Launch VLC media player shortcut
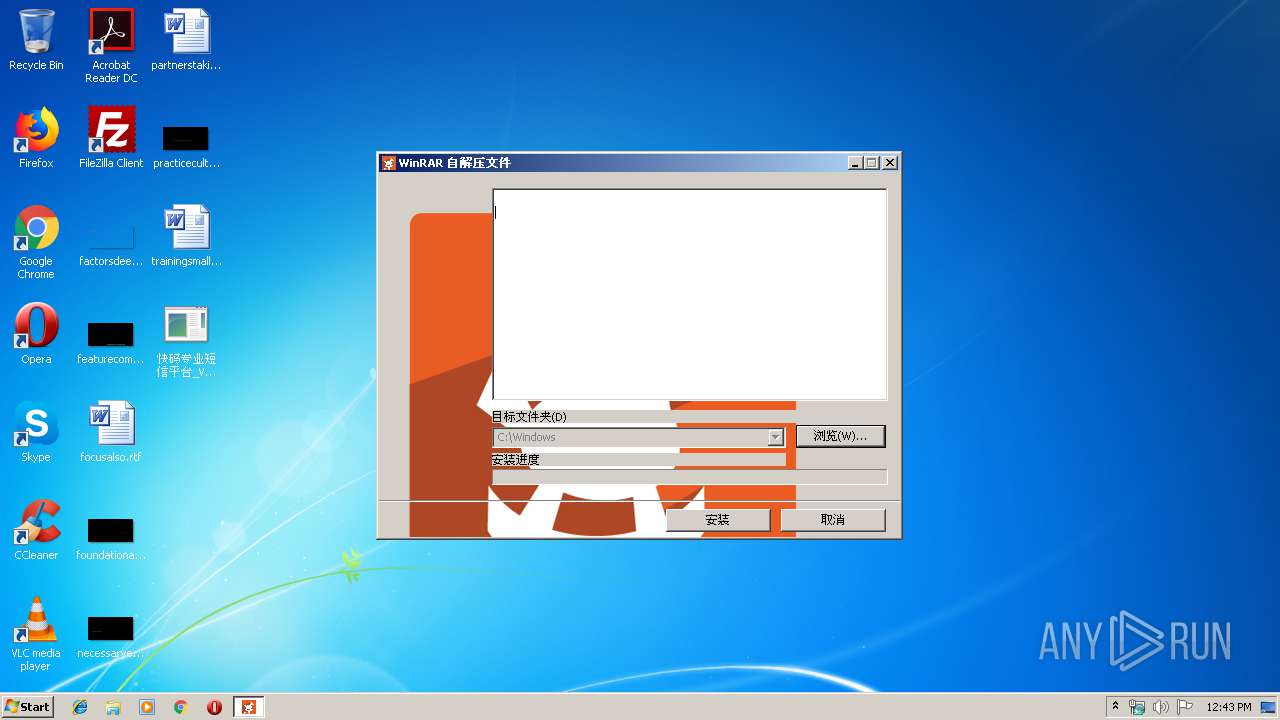The height and width of the screenshot is (720, 1280). tap(36, 634)
